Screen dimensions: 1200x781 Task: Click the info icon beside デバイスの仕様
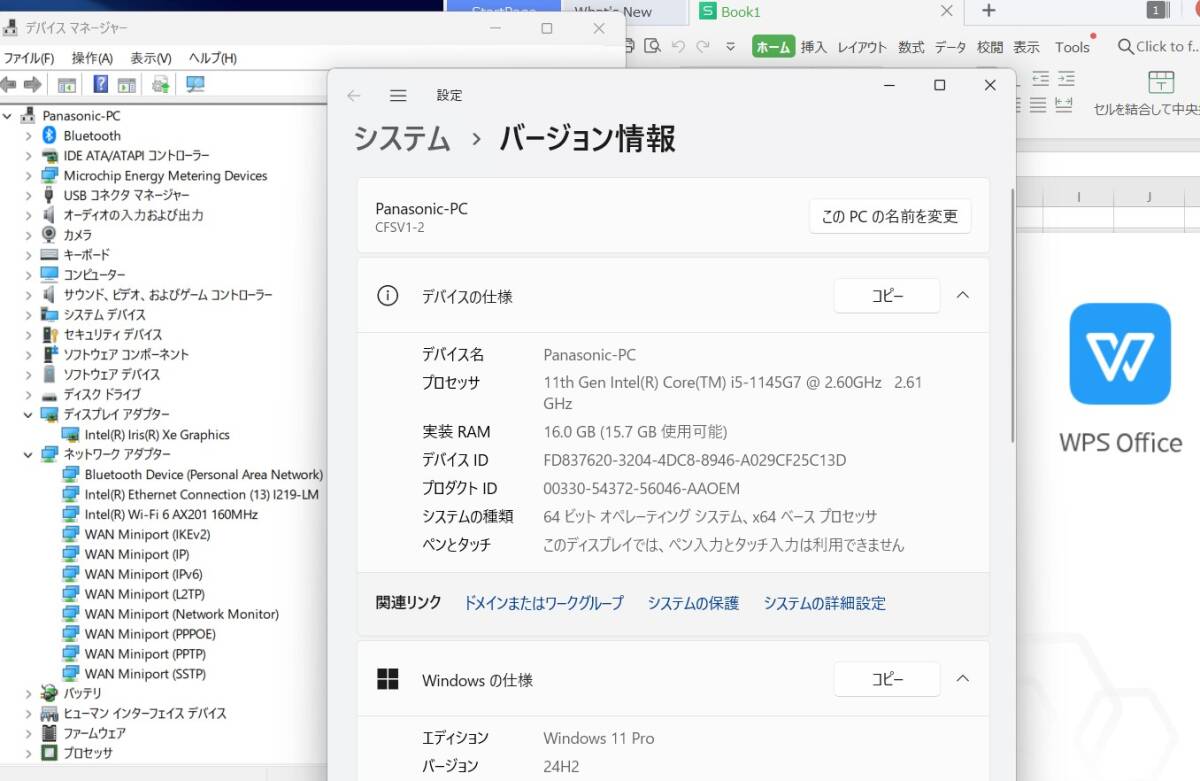(x=387, y=296)
